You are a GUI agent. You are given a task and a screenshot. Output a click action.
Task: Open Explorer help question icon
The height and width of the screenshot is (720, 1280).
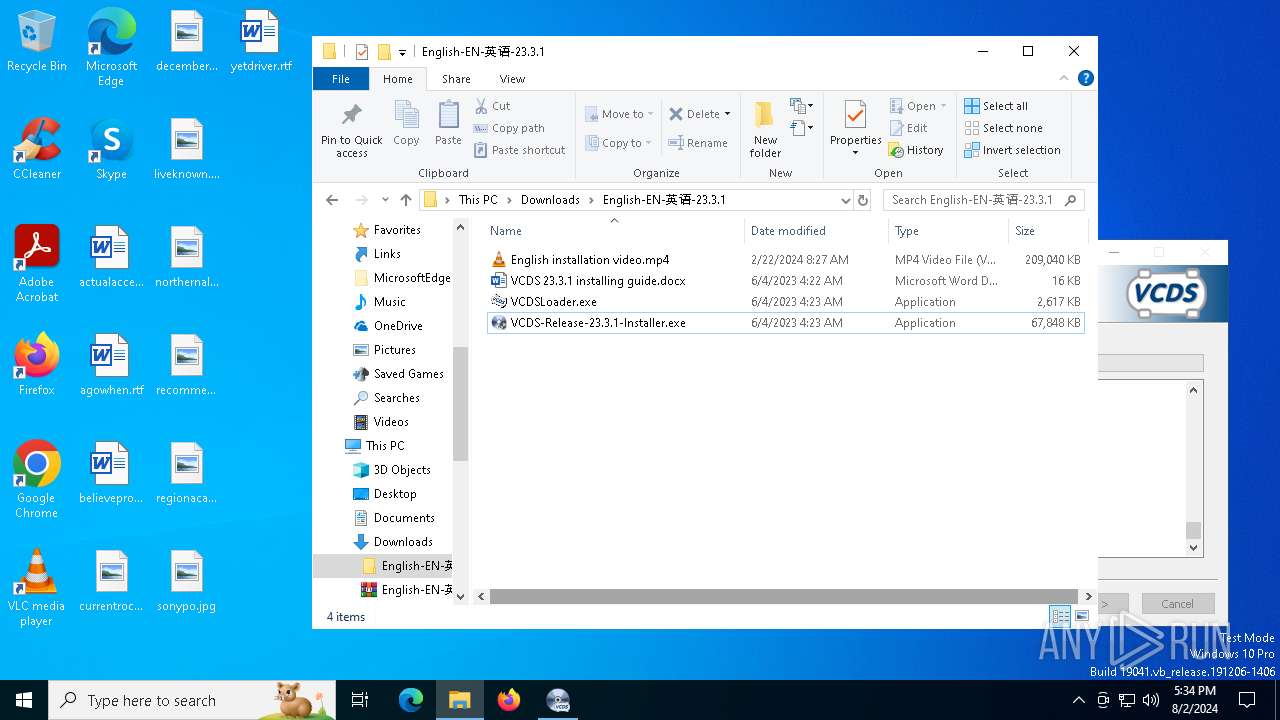1085,78
